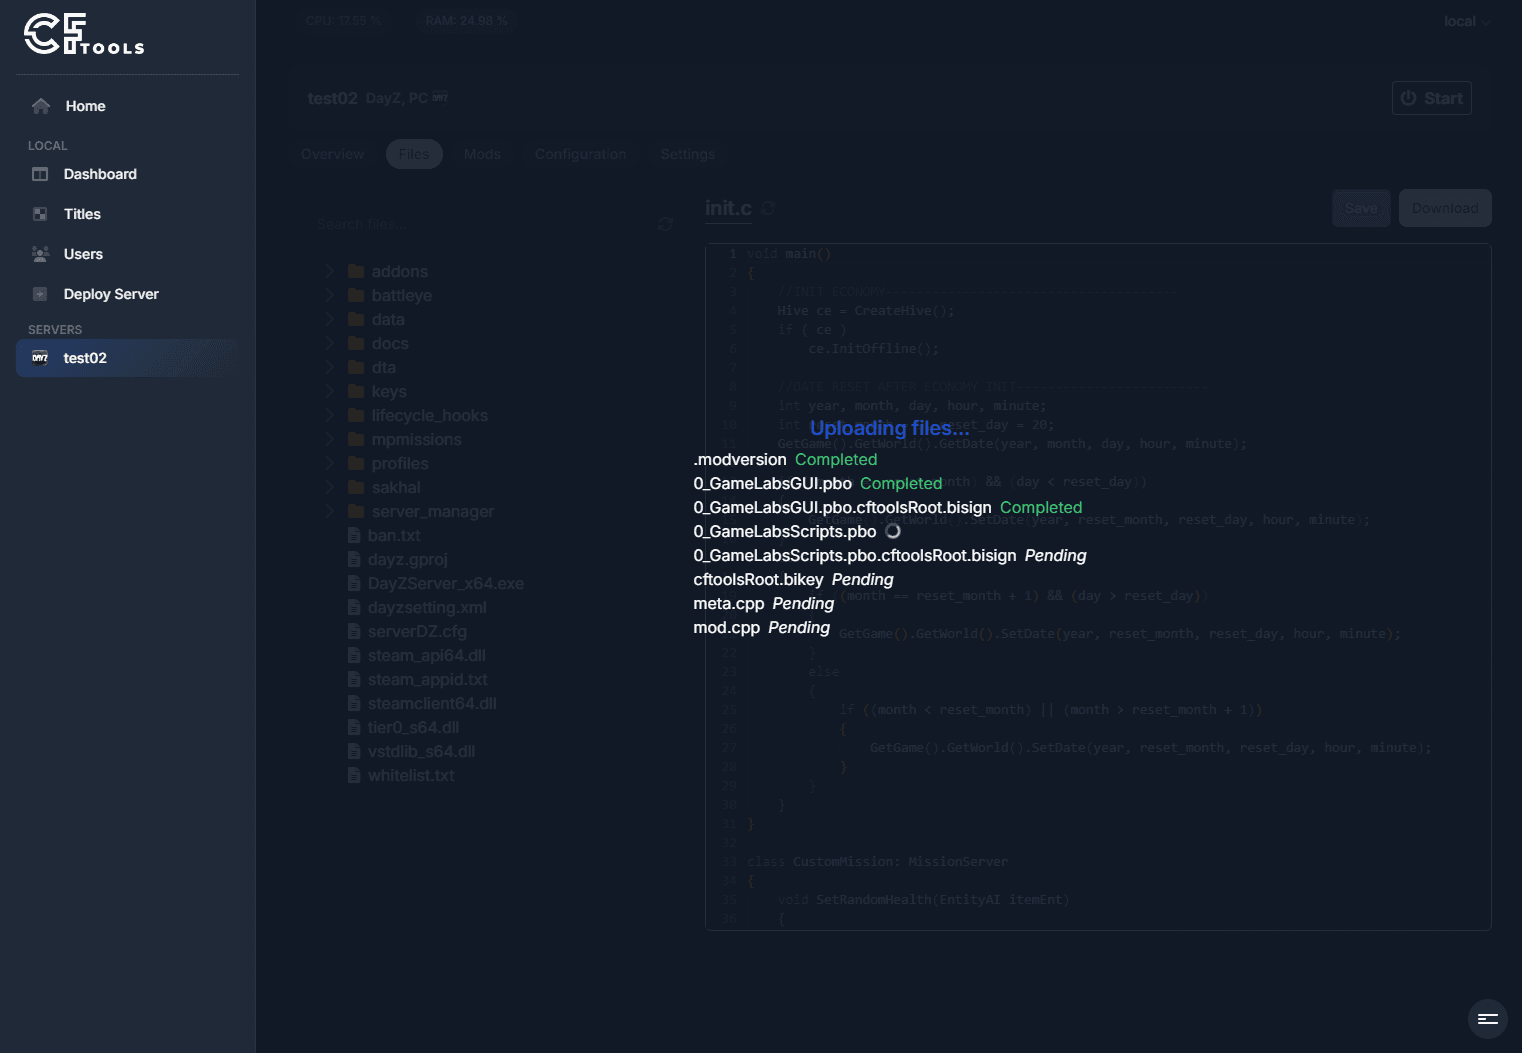Open the local account dropdown
The image size is (1522, 1053).
(1466, 21)
